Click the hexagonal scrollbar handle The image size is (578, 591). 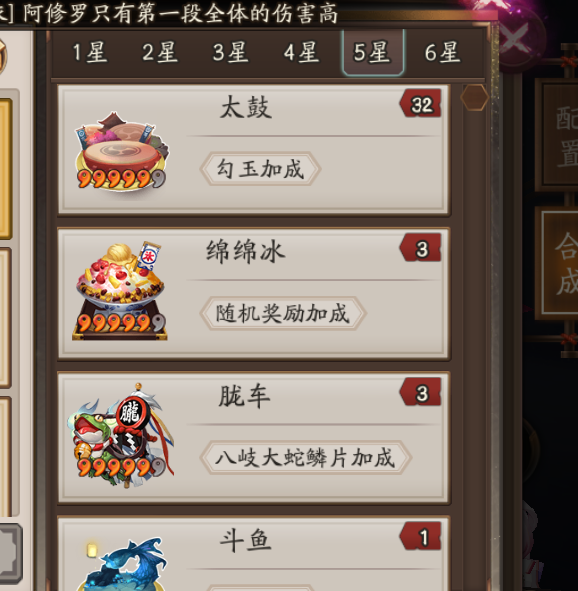pyautogui.click(x=475, y=97)
